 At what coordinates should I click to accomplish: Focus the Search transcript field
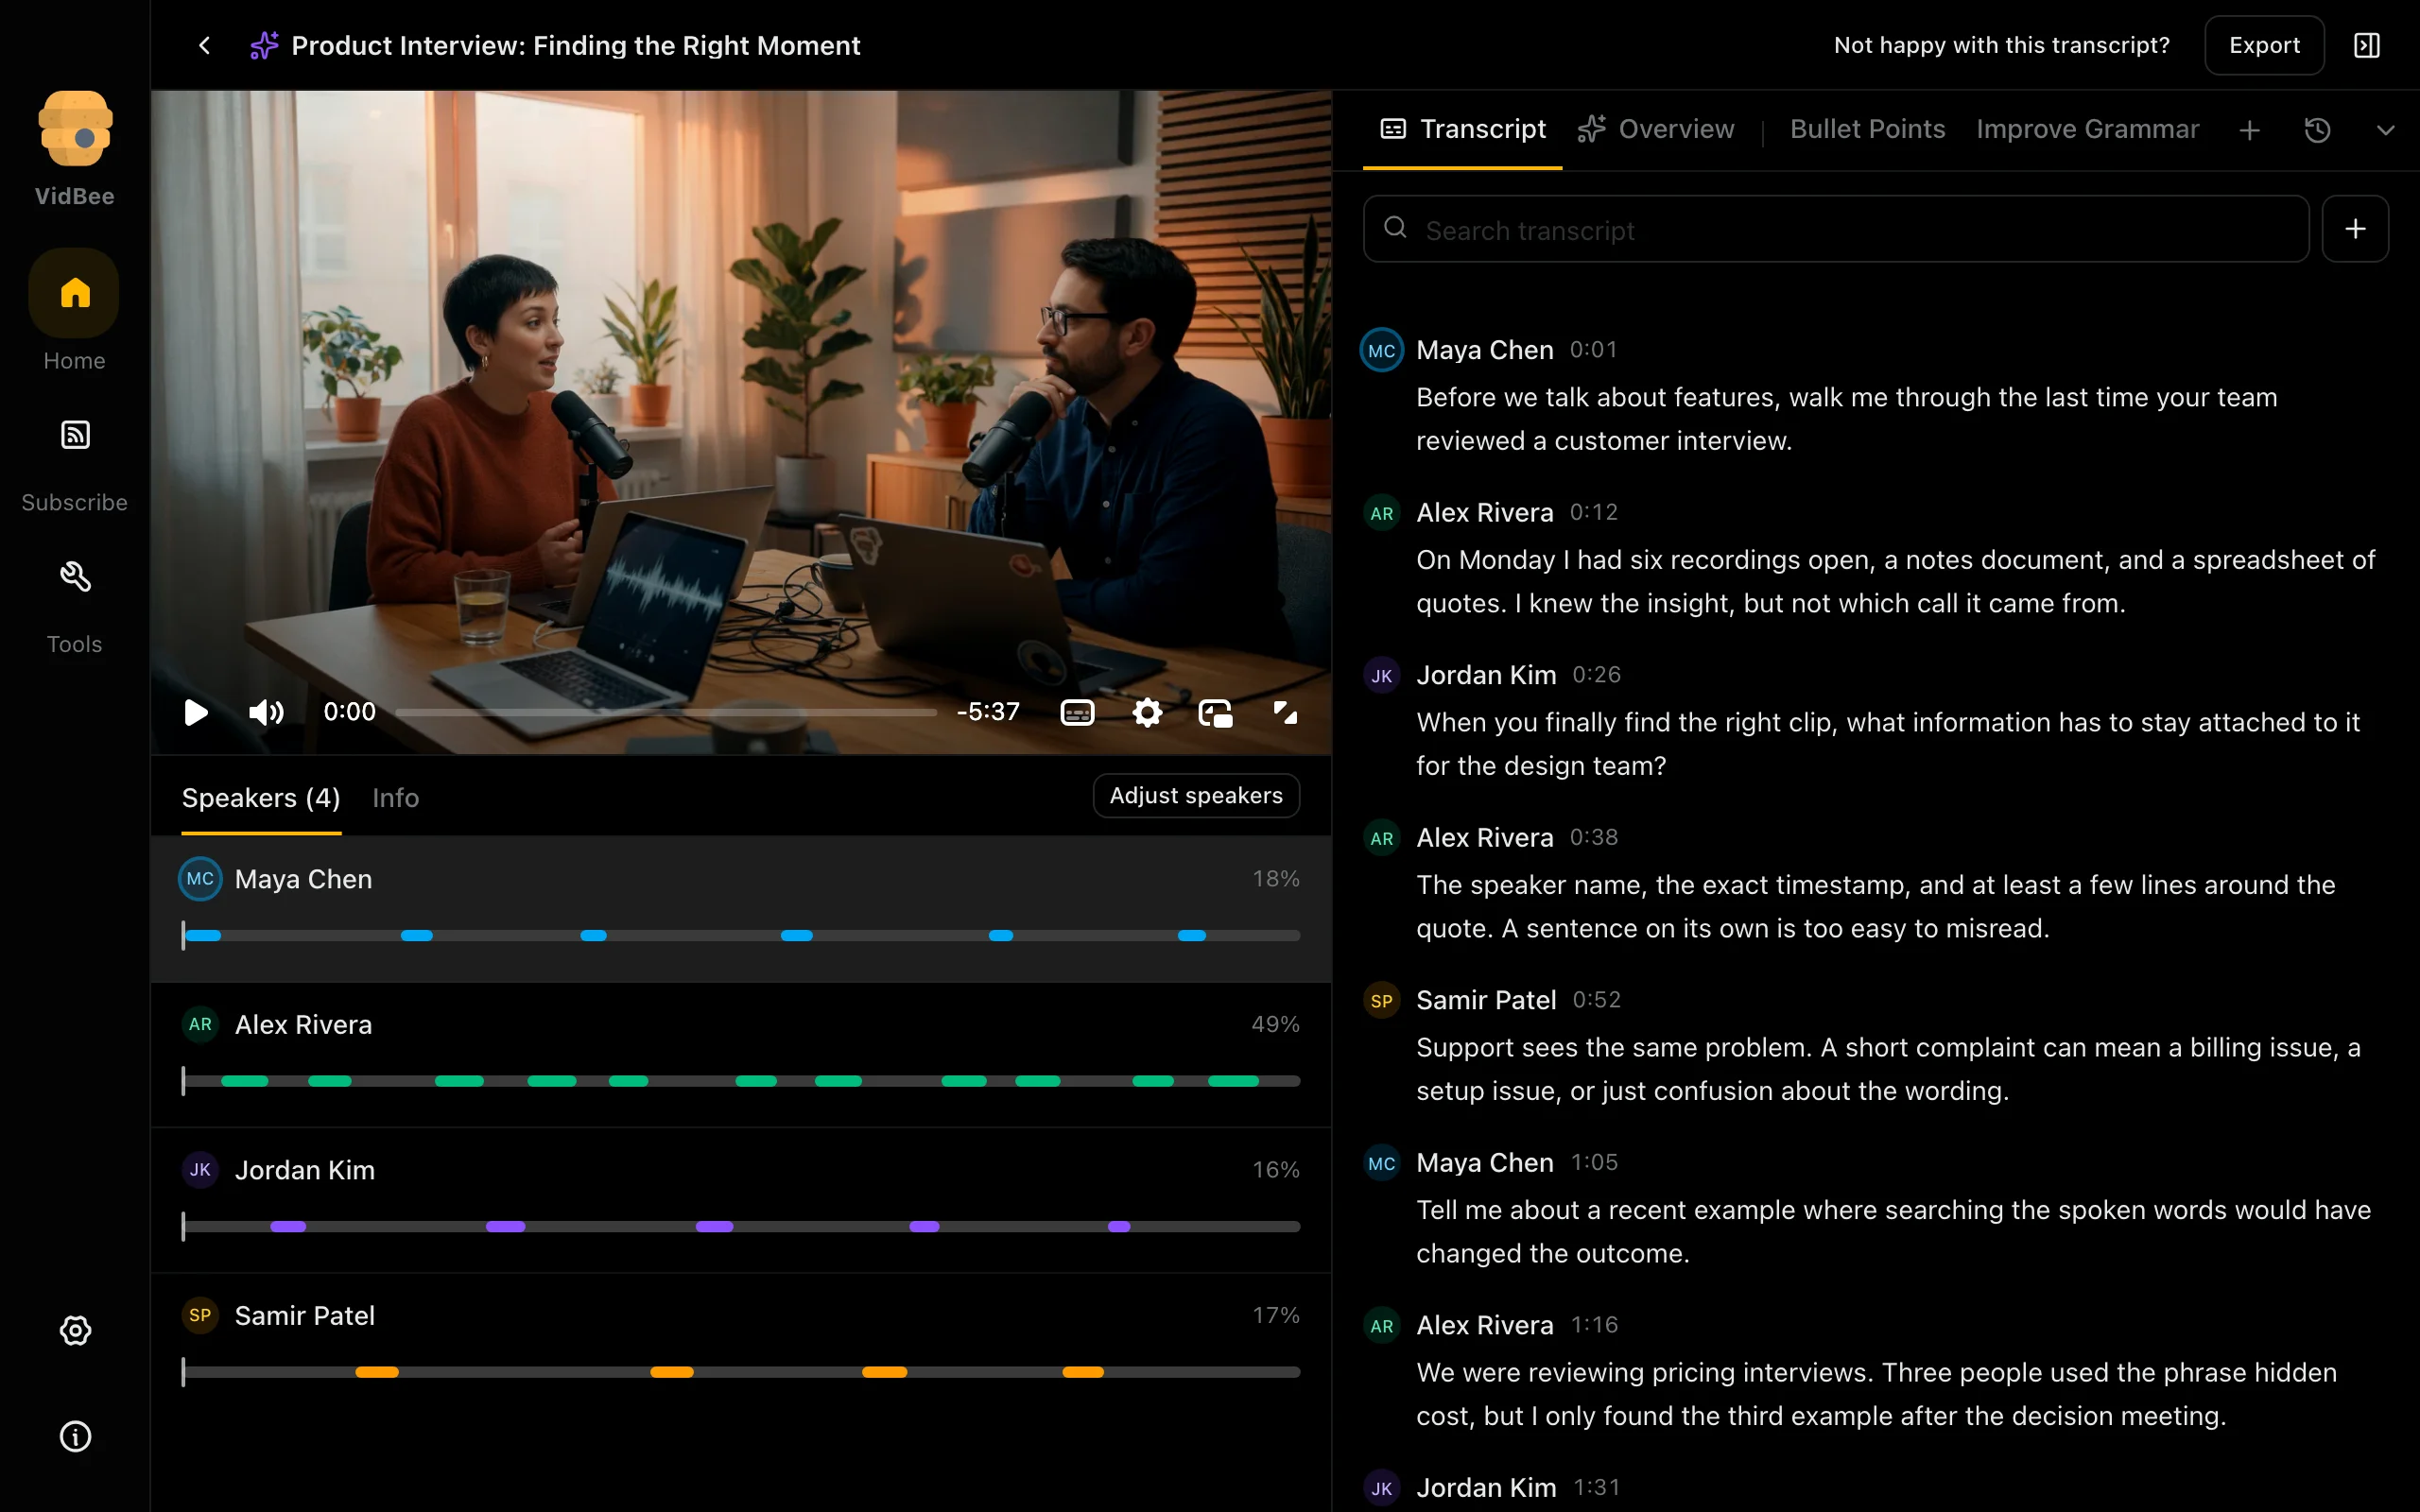pos(1836,229)
